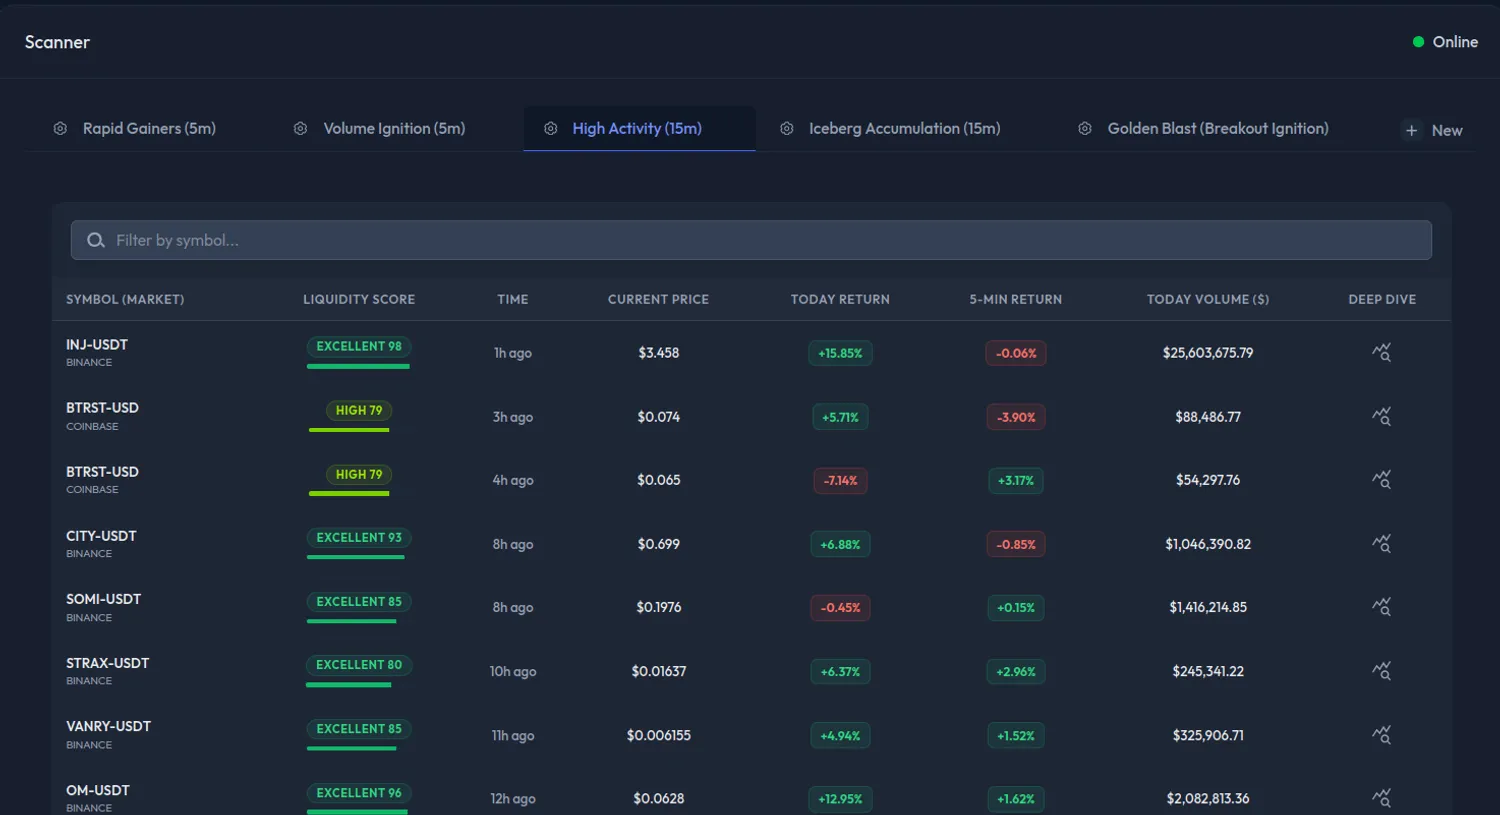The width and height of the screenshot is (1500, 815).
Task: Click the Online status indicator
Action: pos(1445,42)
